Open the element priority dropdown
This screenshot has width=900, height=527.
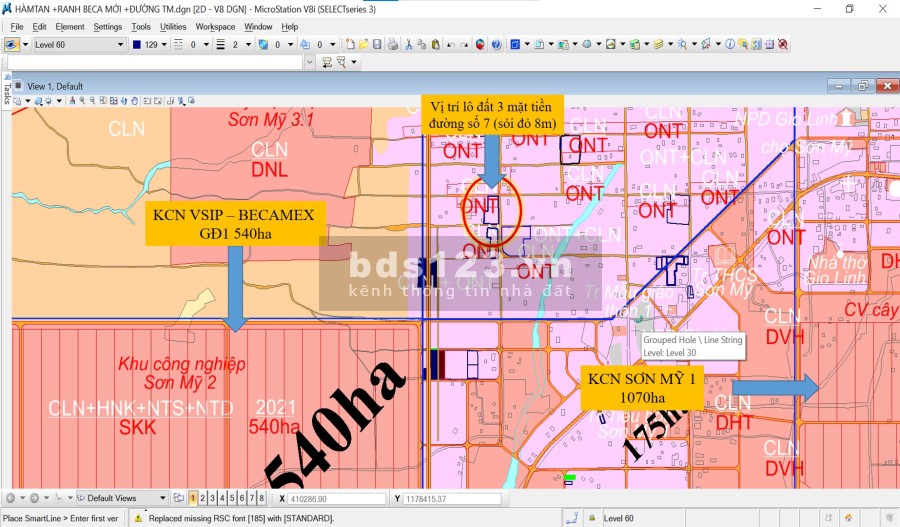pyautogui.click(x=332, y=44)
